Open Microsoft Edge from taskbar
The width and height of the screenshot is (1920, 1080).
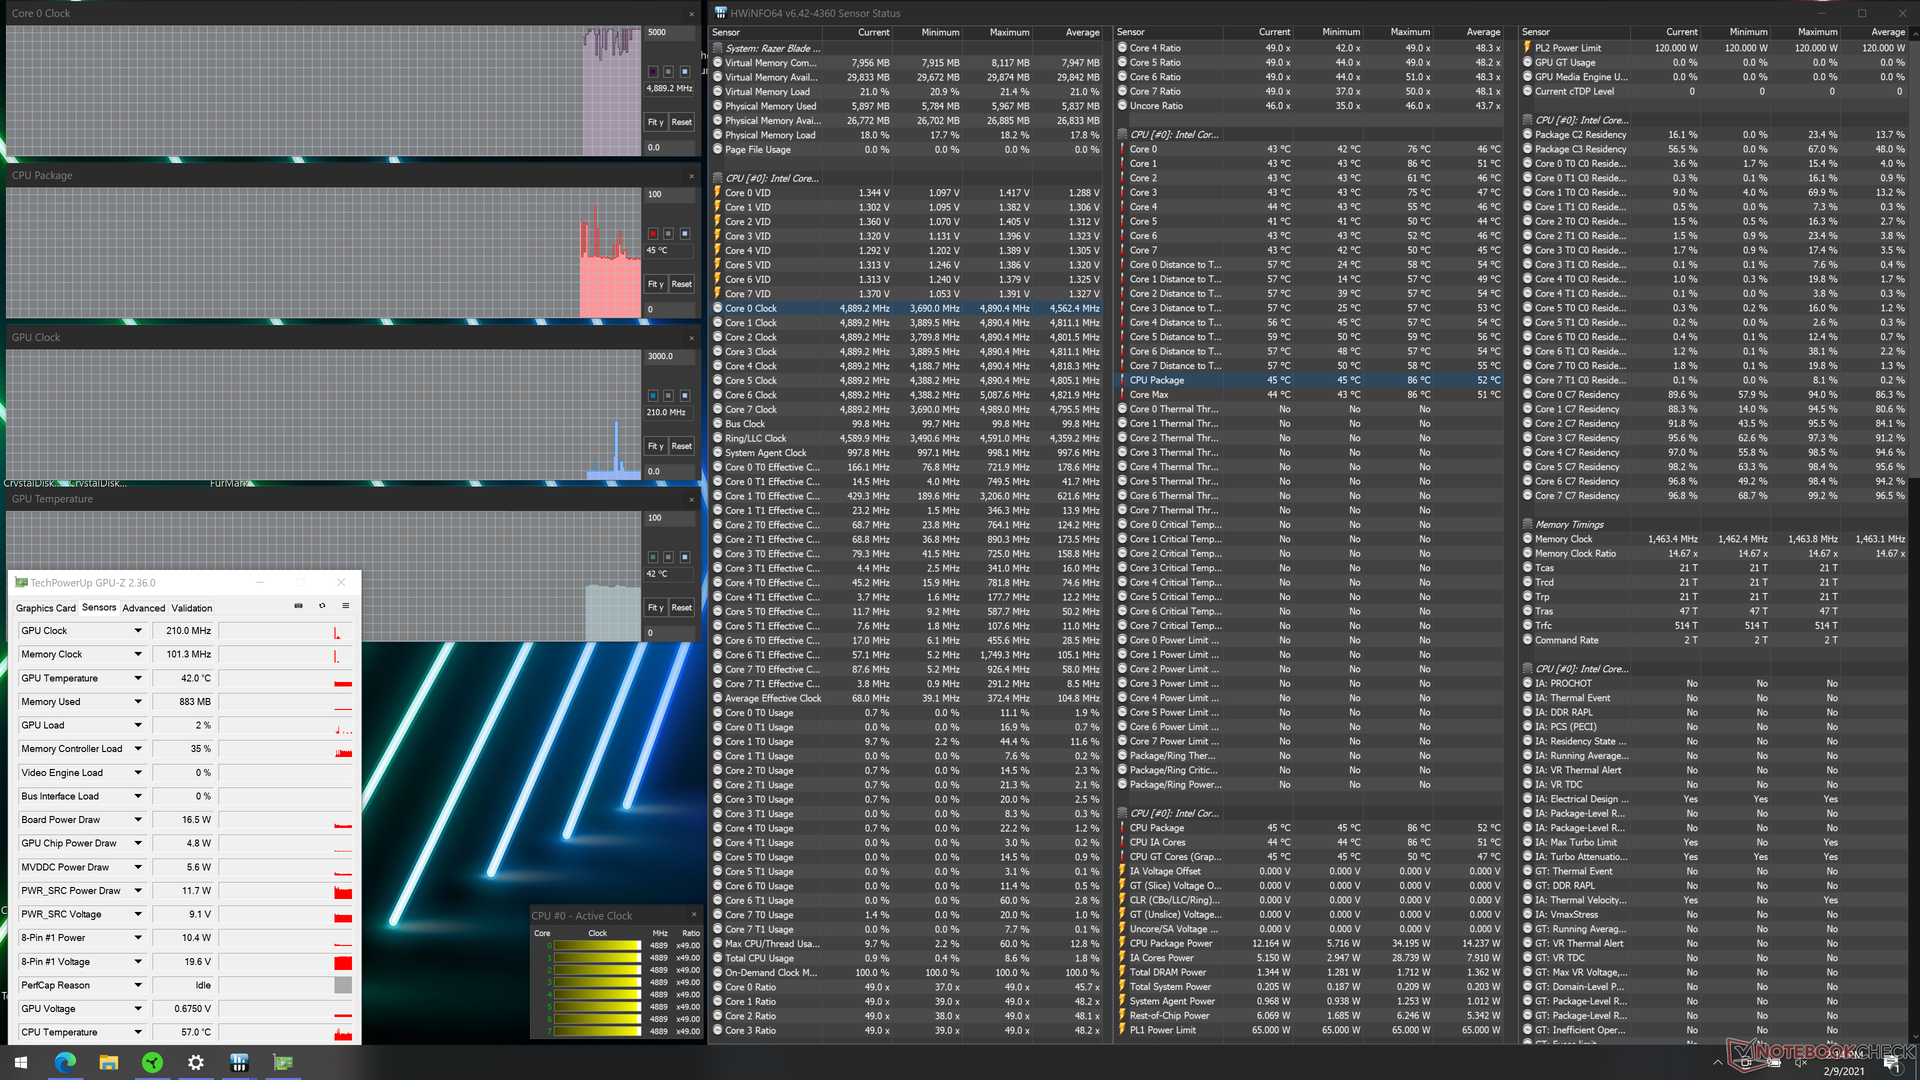pos(65,1062)
